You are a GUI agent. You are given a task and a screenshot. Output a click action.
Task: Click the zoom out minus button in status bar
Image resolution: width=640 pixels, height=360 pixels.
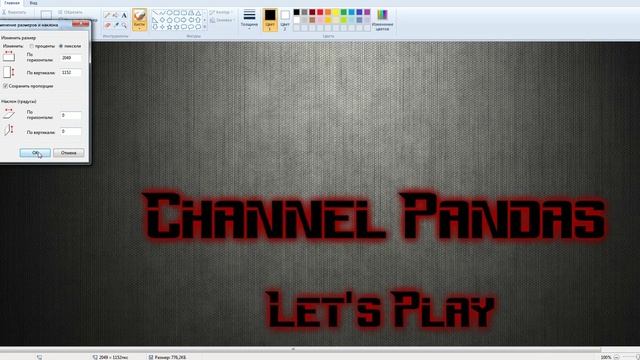tap(616, 357)
